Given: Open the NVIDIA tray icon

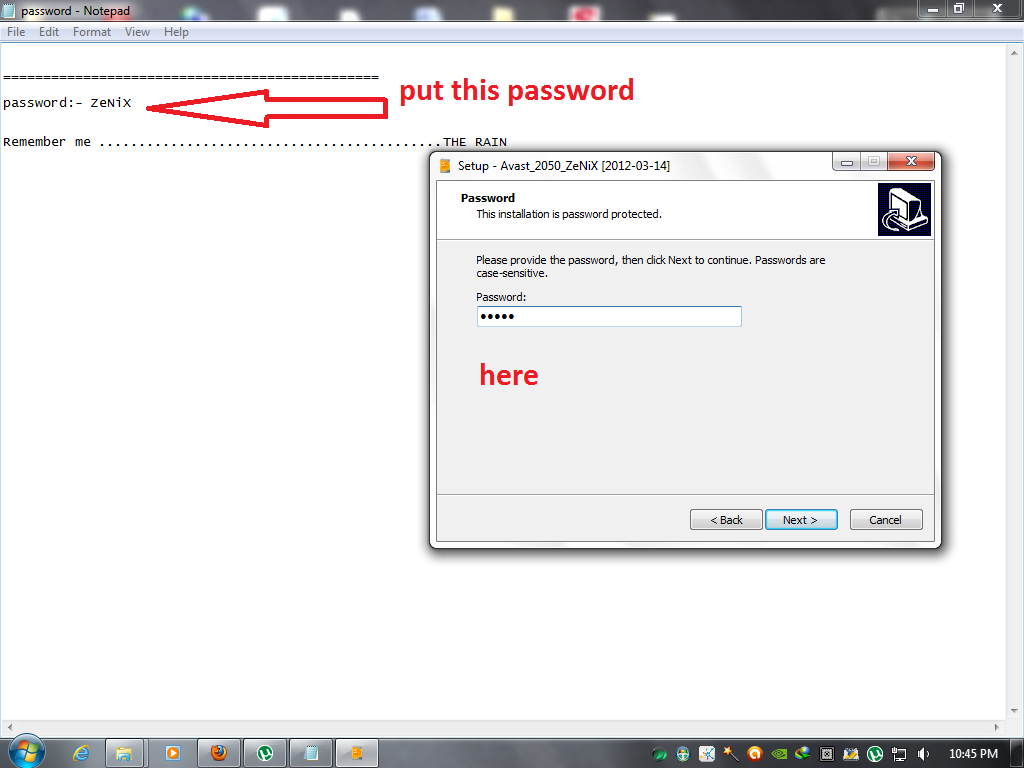Looking at the screenshot, I should tap(778, 754).
